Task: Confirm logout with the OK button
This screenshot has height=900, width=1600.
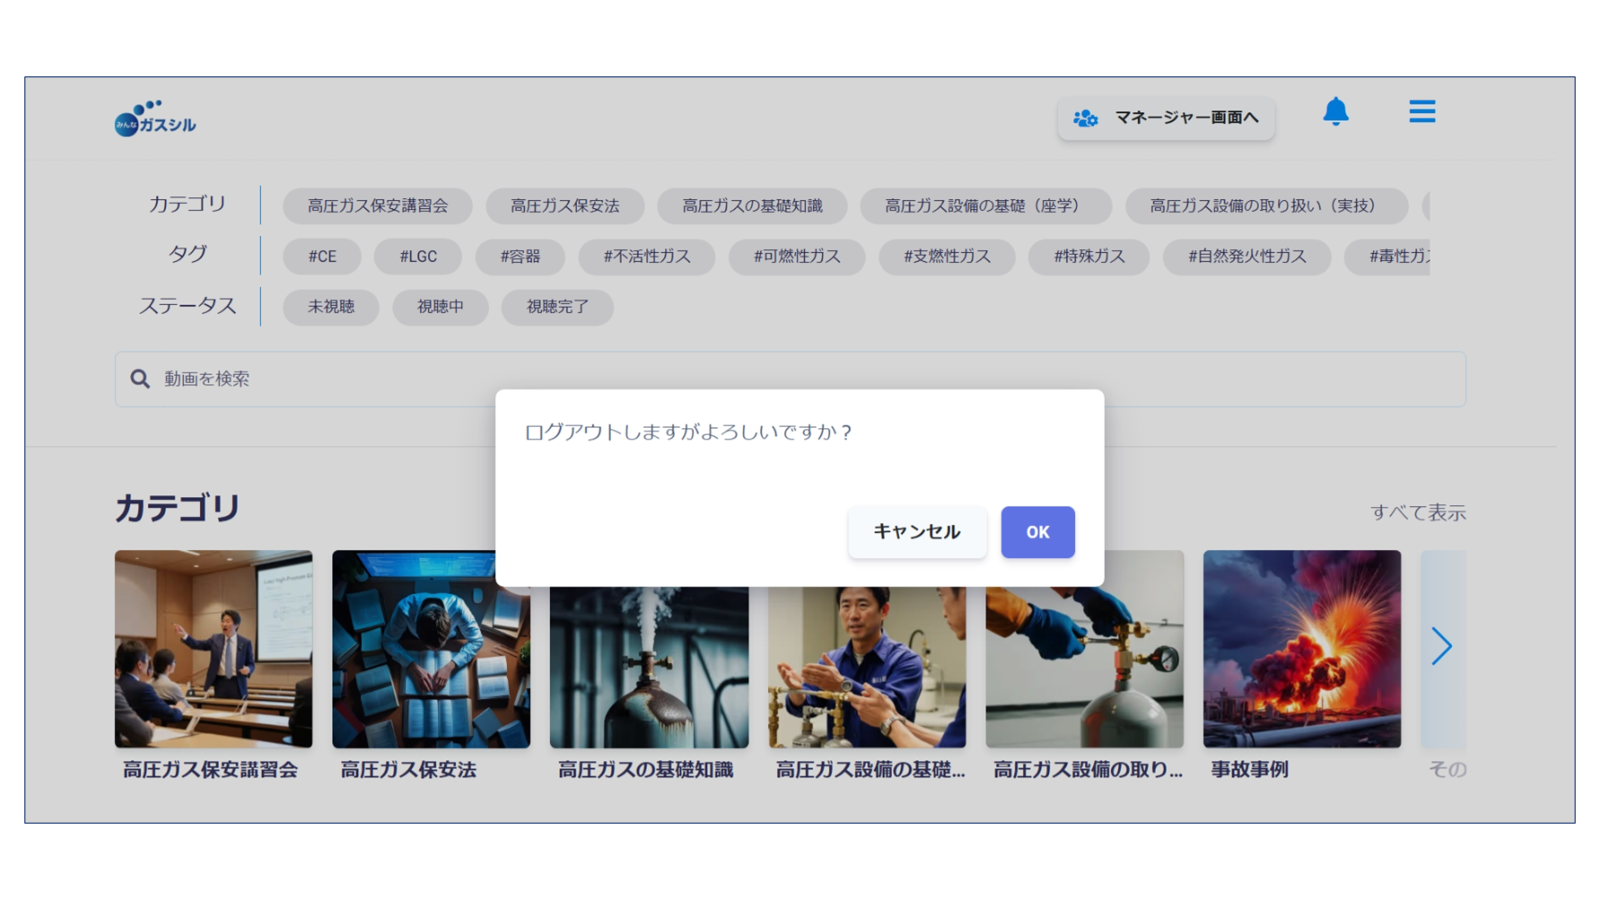Action: 1038,532
